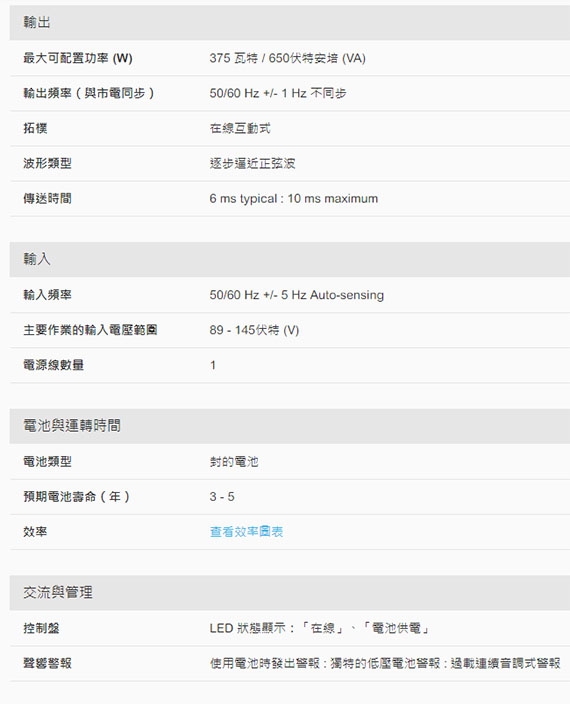Click the 最大可配置功率 (W) label

[x=78, y=58]
